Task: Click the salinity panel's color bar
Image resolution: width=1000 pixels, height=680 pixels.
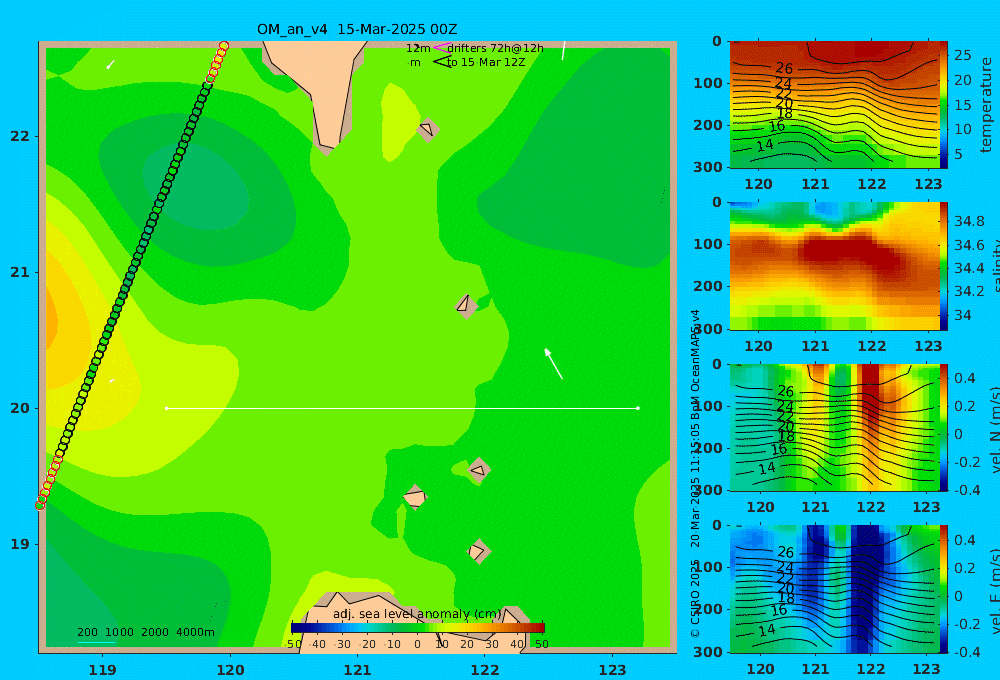Action: tap(944, 266)
